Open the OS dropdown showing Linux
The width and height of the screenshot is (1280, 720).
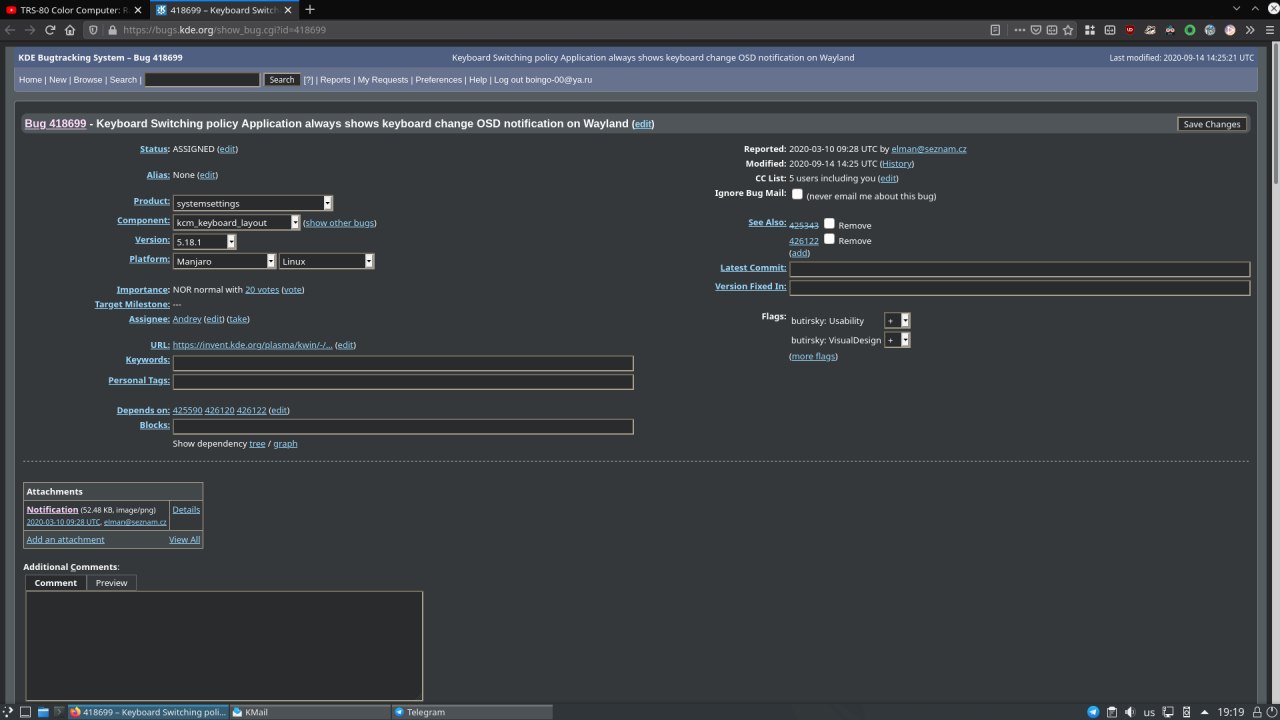coord(327,261)
